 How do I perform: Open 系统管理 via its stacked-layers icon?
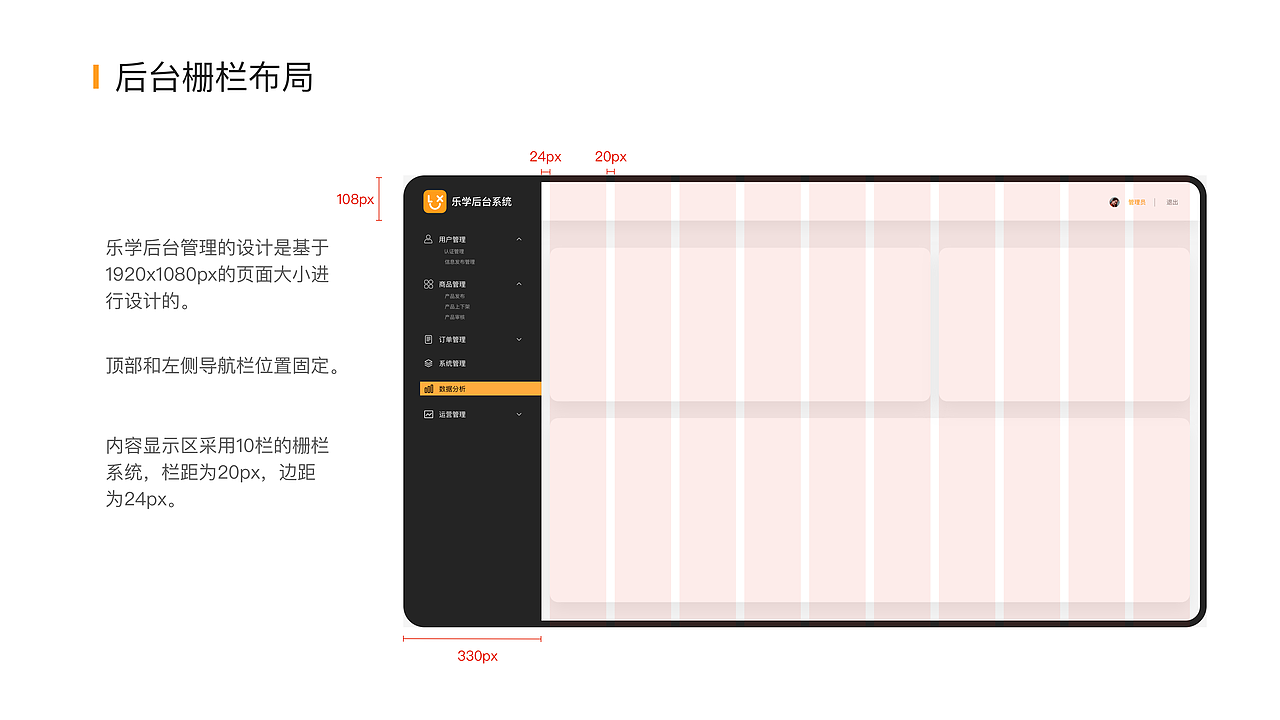click(427, 363)
